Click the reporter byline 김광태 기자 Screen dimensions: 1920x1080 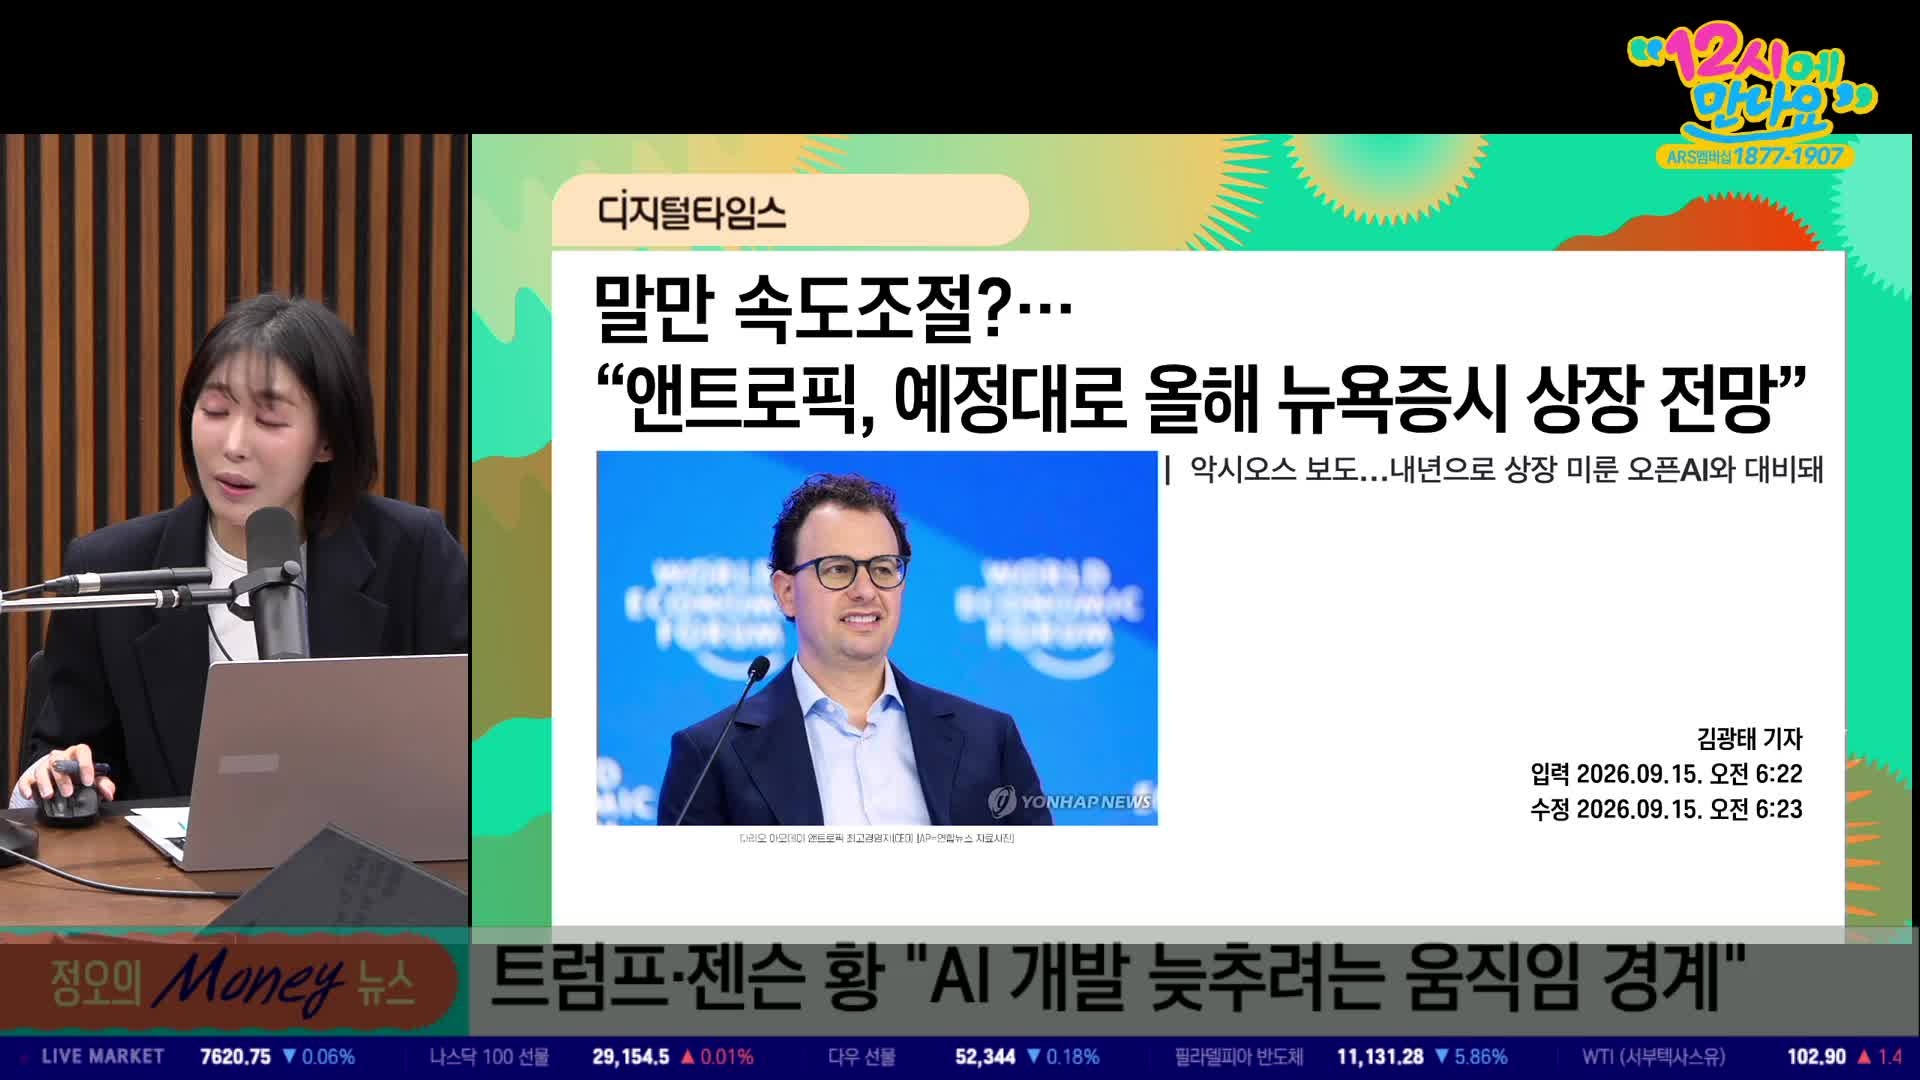(x=1749, y=739)
